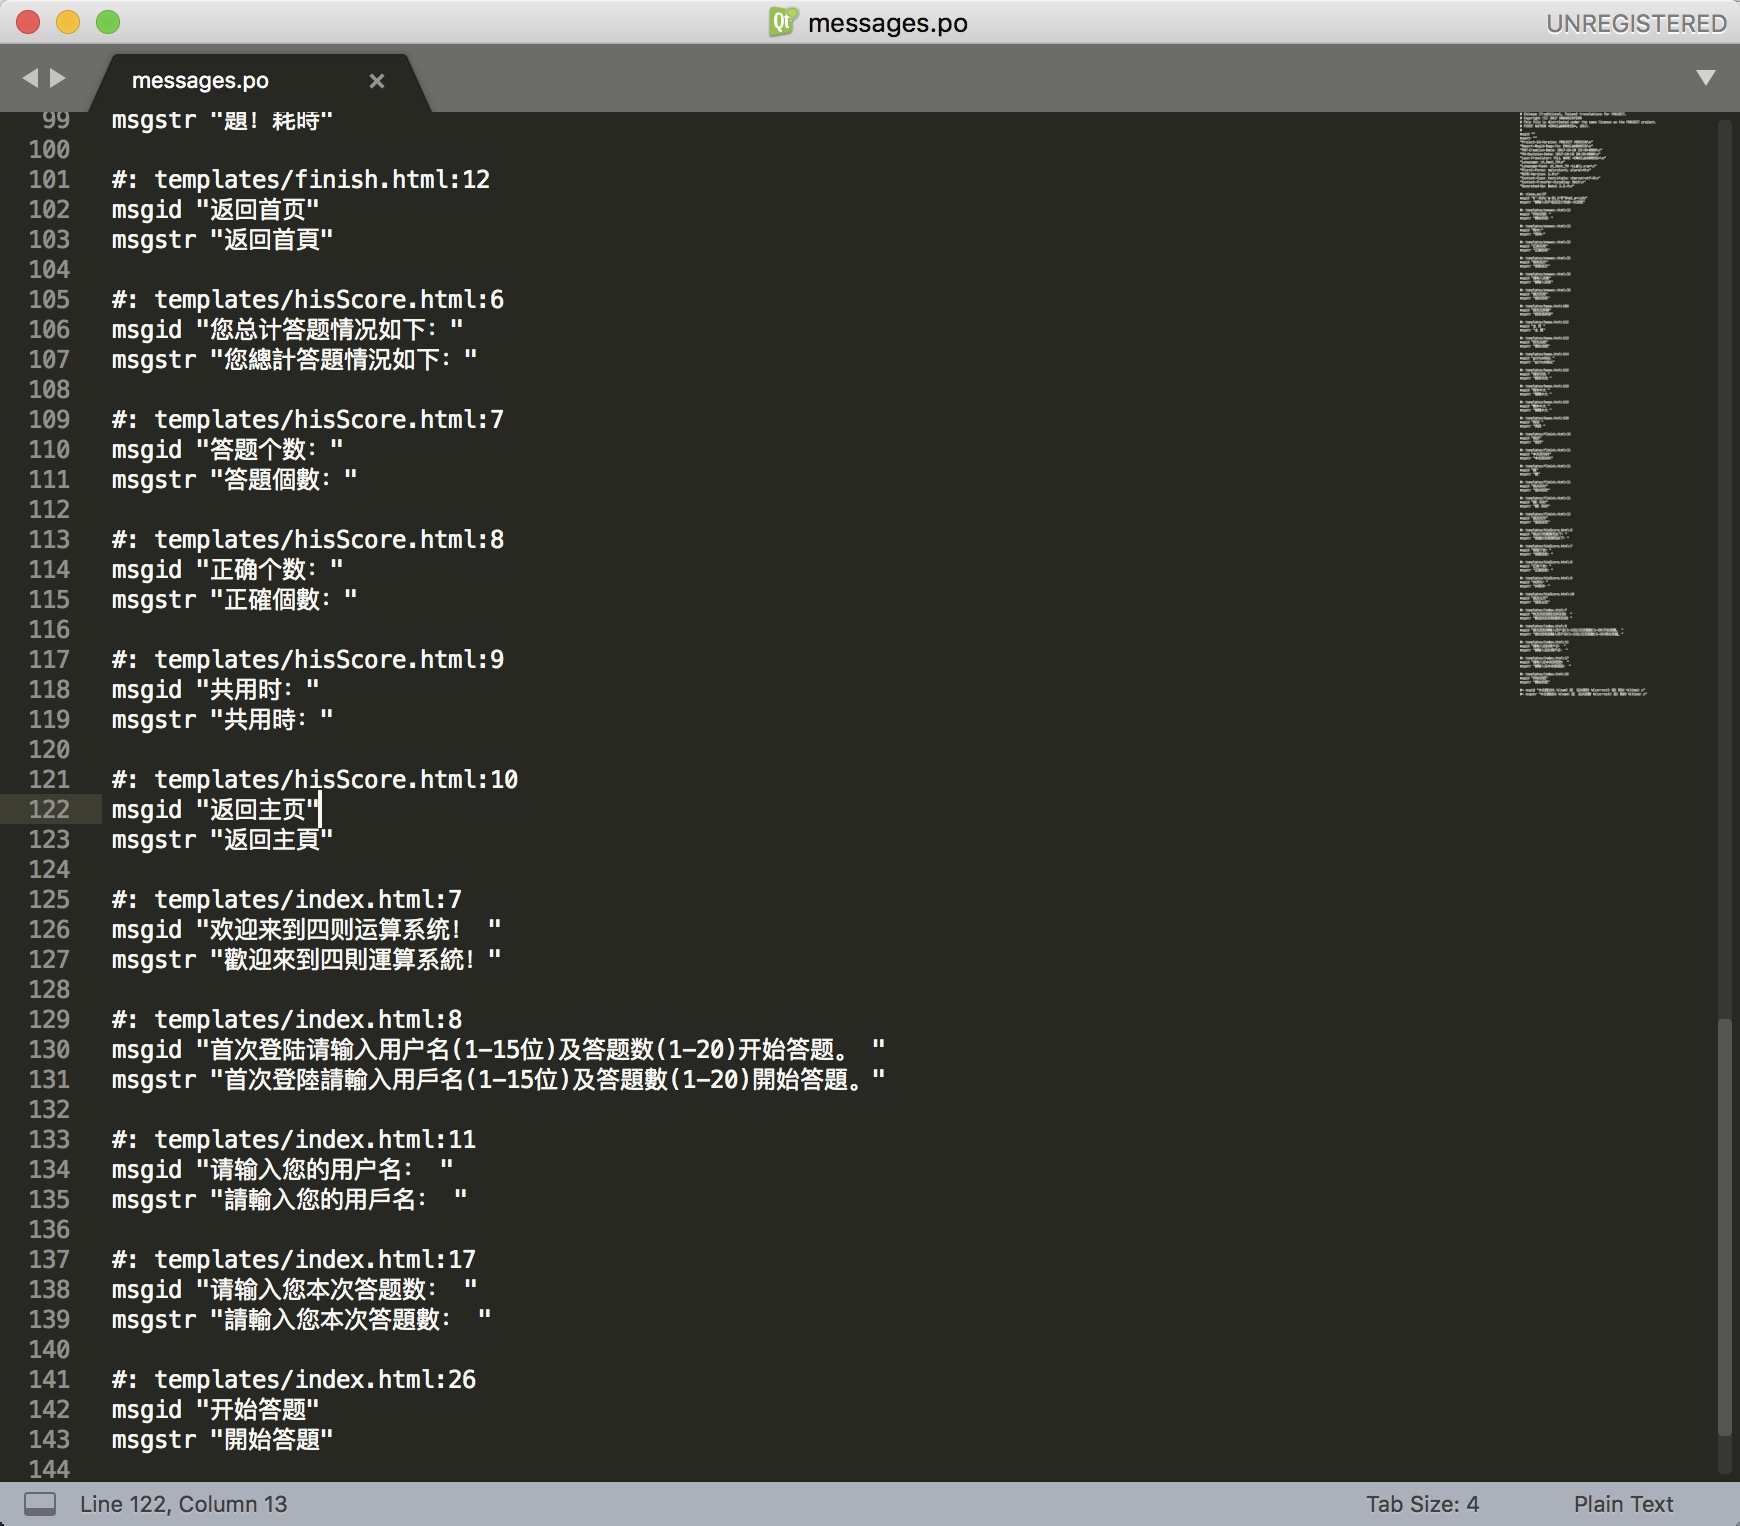1740x1526 pixels.
Task: Open the tab list dropdown arrow
Action: point(1706,78)
